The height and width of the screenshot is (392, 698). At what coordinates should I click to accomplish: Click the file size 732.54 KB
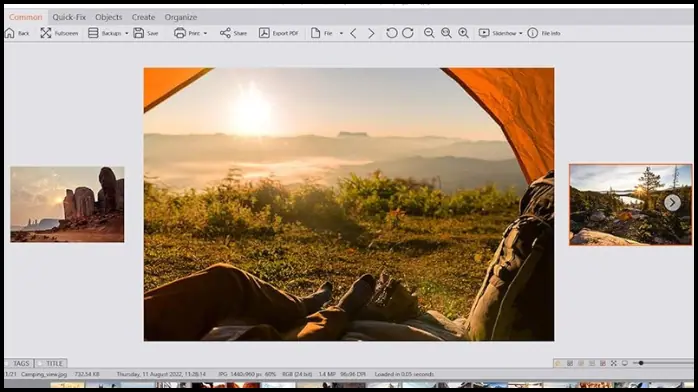(87, 374)
